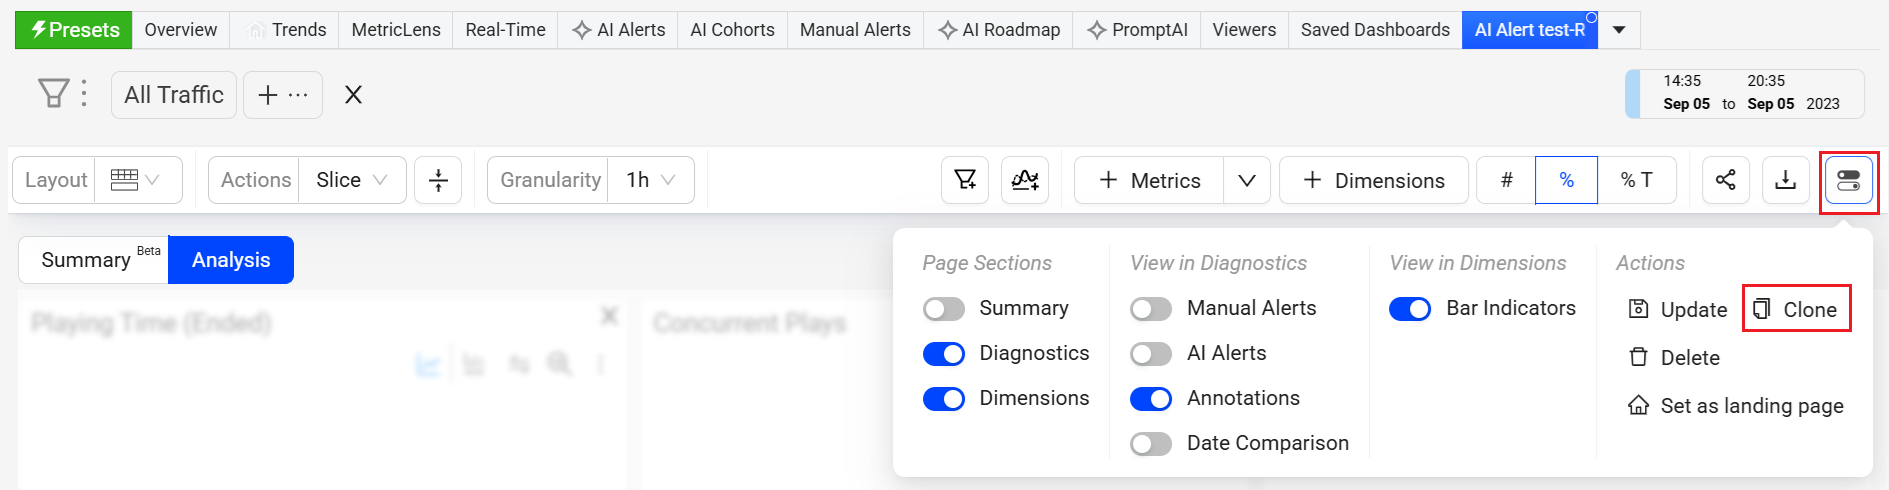The width and height of the screenshot is (1889, 490).
Task: Click the Clone dashboard action
Action: (x=1797, y=309)
